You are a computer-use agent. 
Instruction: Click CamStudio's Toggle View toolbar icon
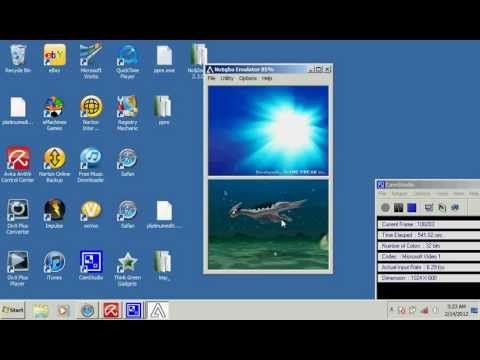coord(429,208)
